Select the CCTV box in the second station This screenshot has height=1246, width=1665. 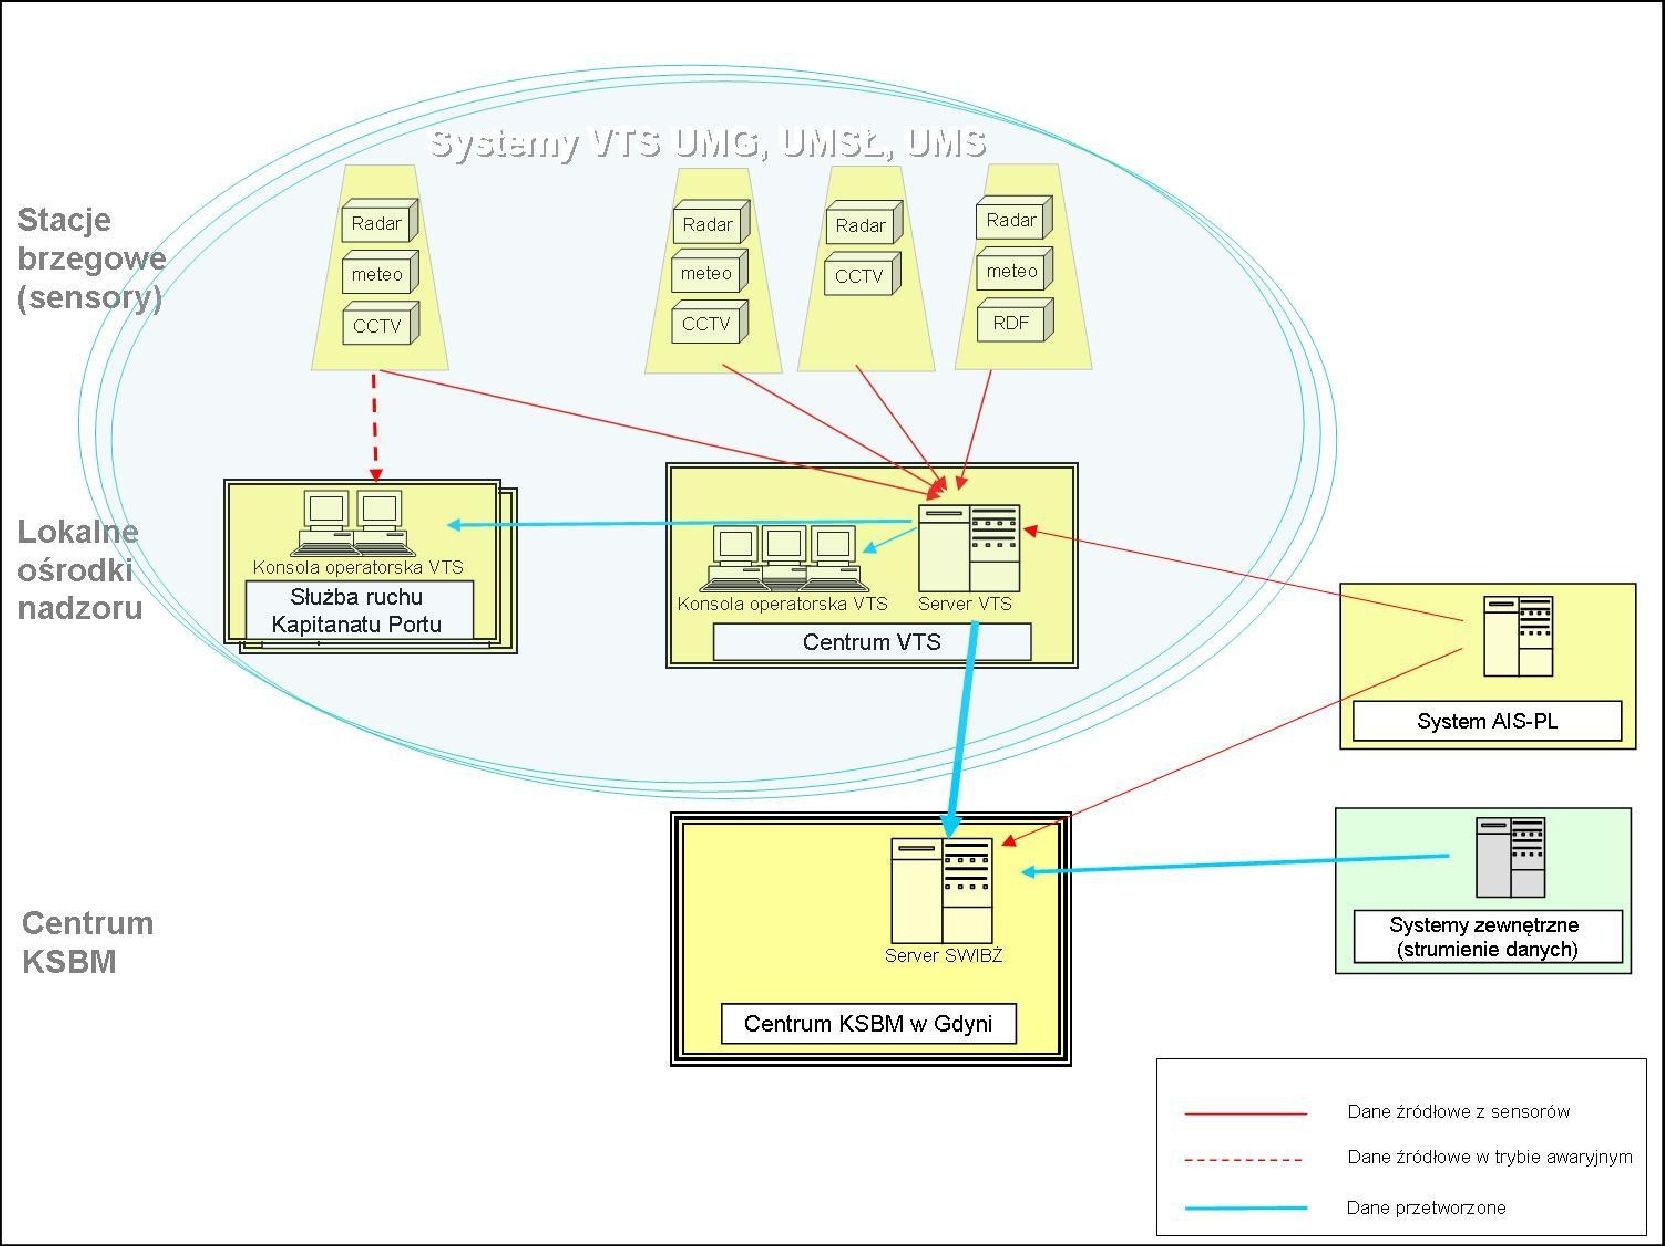pos(710,322)
